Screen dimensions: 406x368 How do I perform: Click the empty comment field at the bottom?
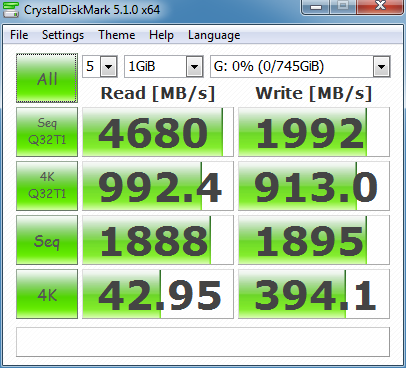coord(203,342)
